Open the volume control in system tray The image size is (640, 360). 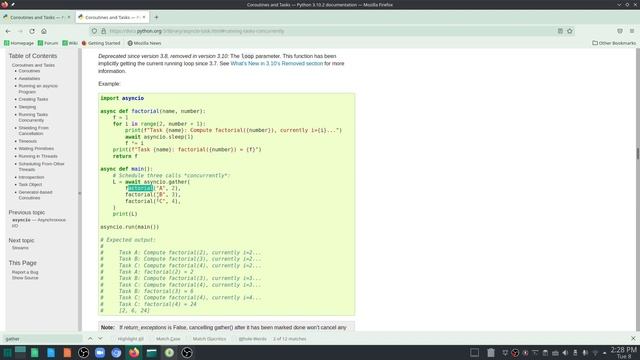click(x=565, y=353)
